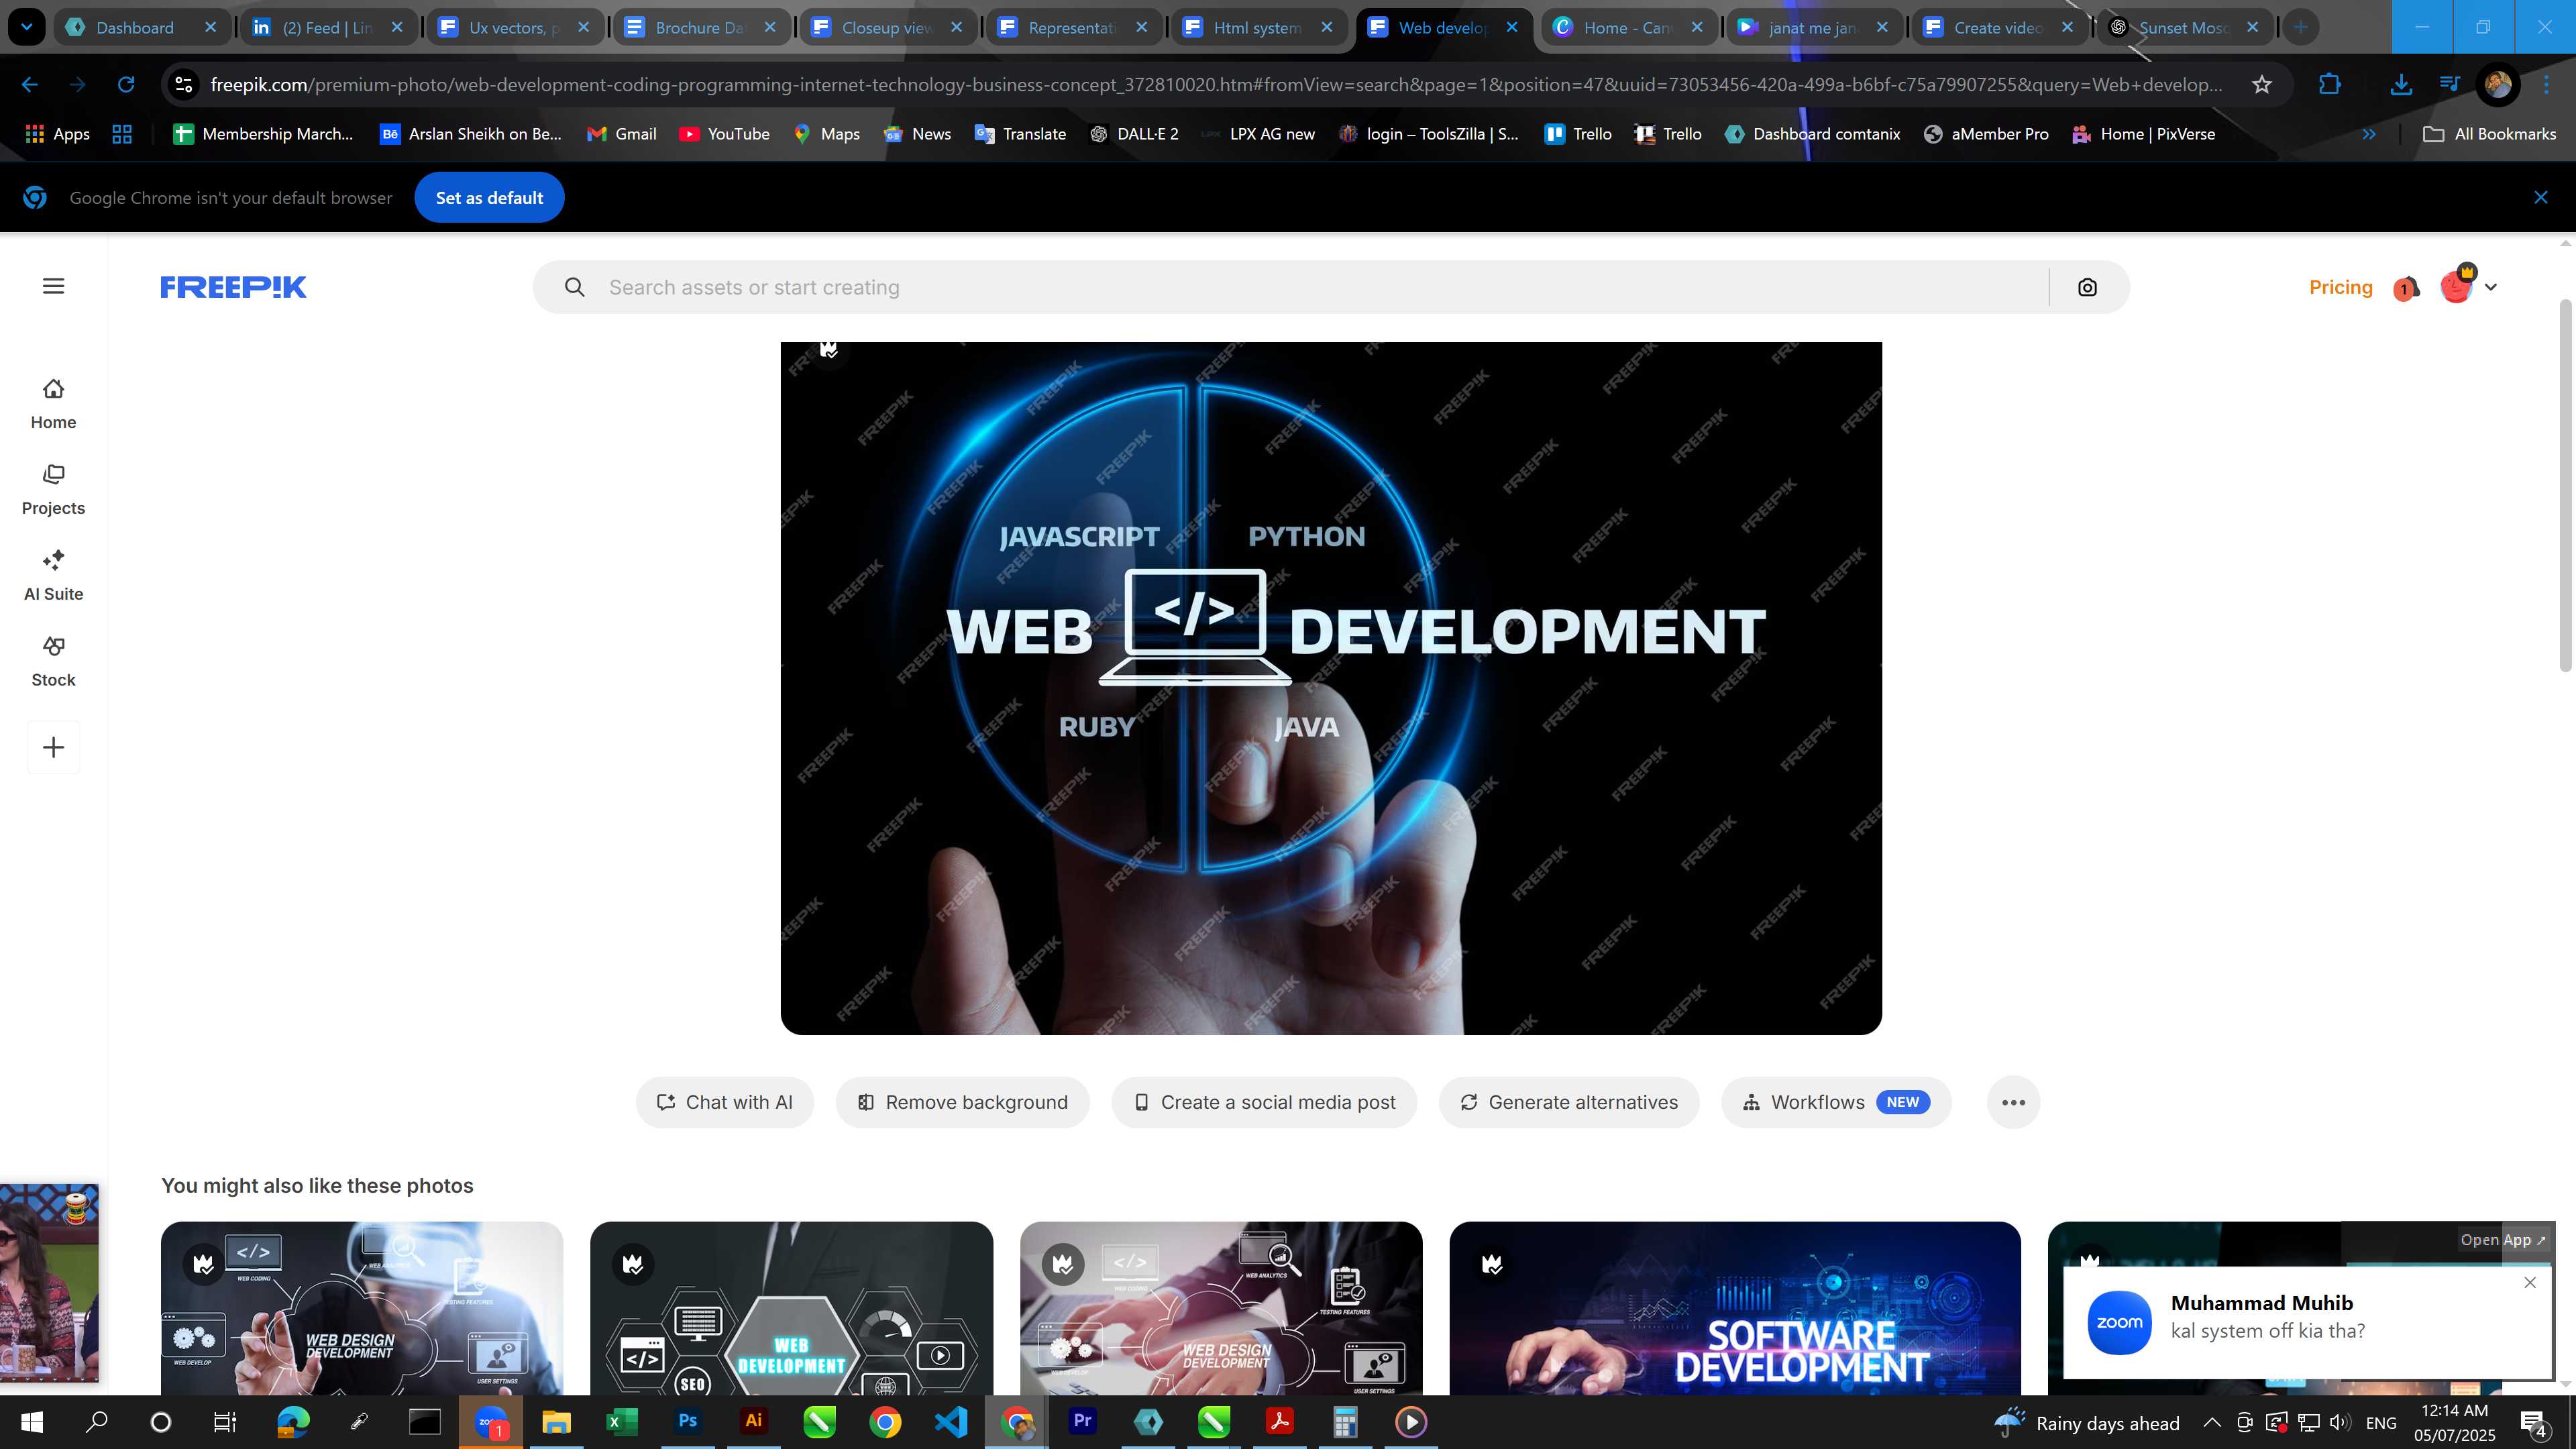Open AI Suite in the sidebar
2576x1449 pixels.
[x=53, y=576]
